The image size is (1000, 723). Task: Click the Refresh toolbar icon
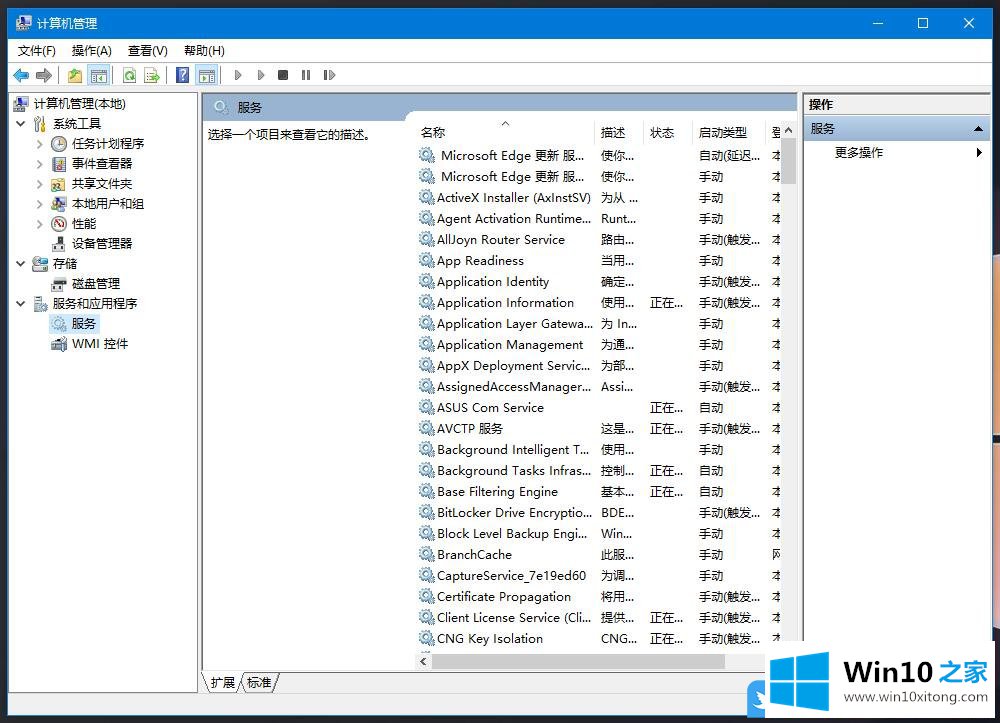click(129, 75)
